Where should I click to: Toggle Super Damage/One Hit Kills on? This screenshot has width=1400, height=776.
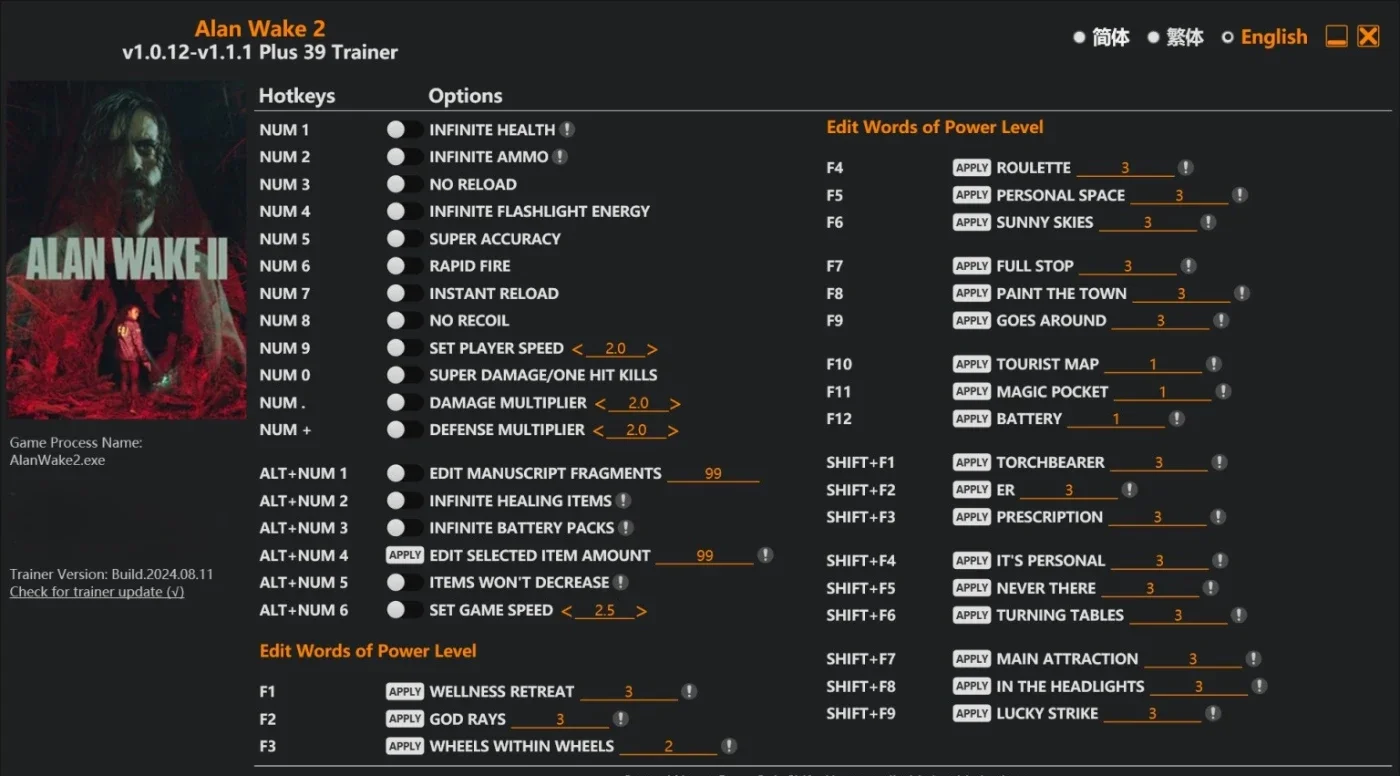[404, 375]
